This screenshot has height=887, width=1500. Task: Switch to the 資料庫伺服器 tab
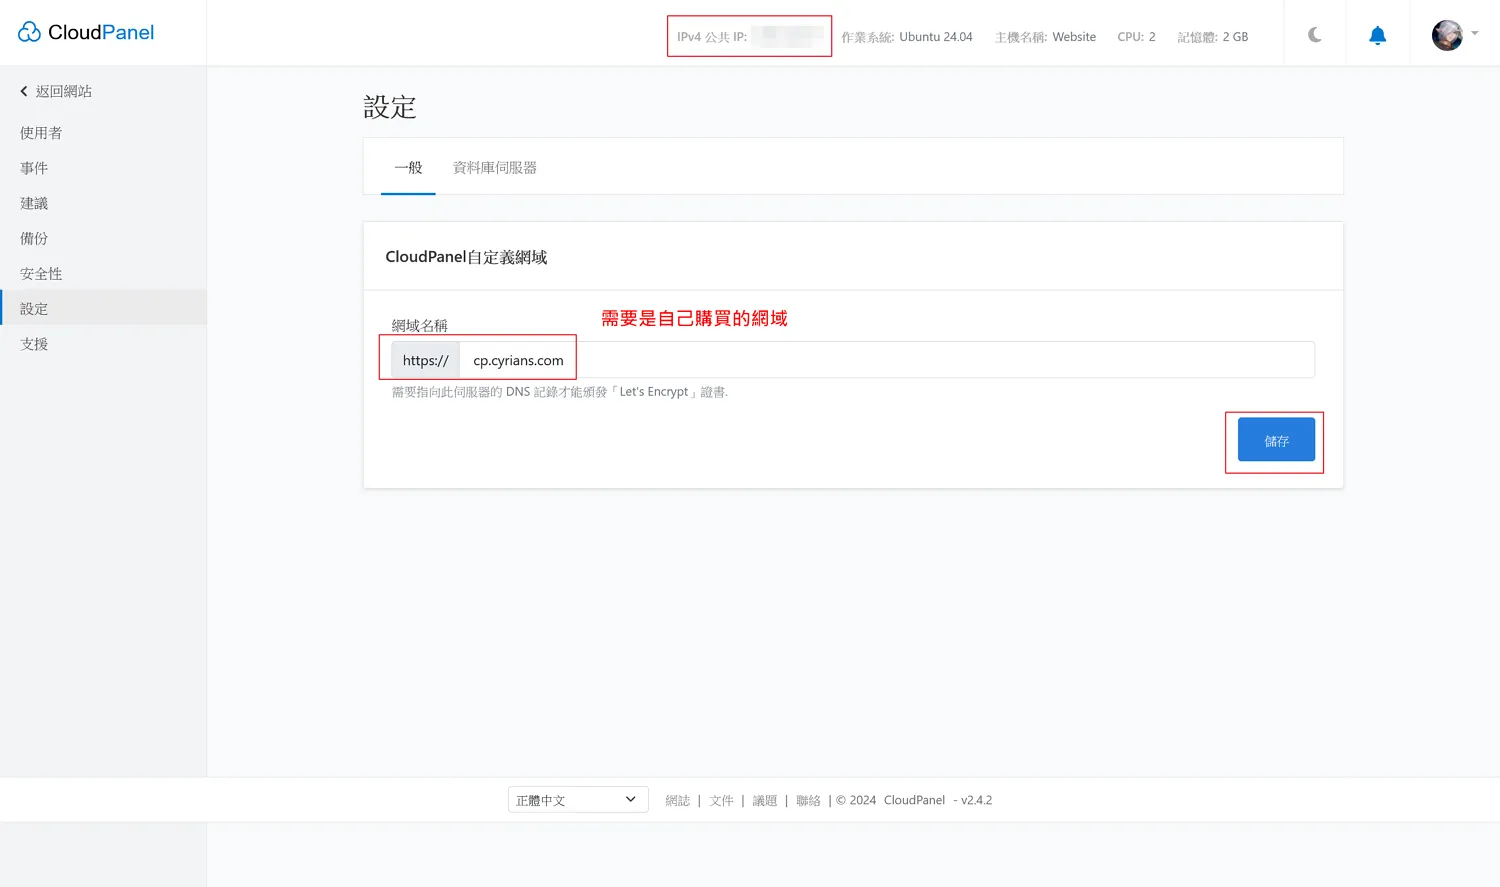pyautogui.click(x=495, y=167)
